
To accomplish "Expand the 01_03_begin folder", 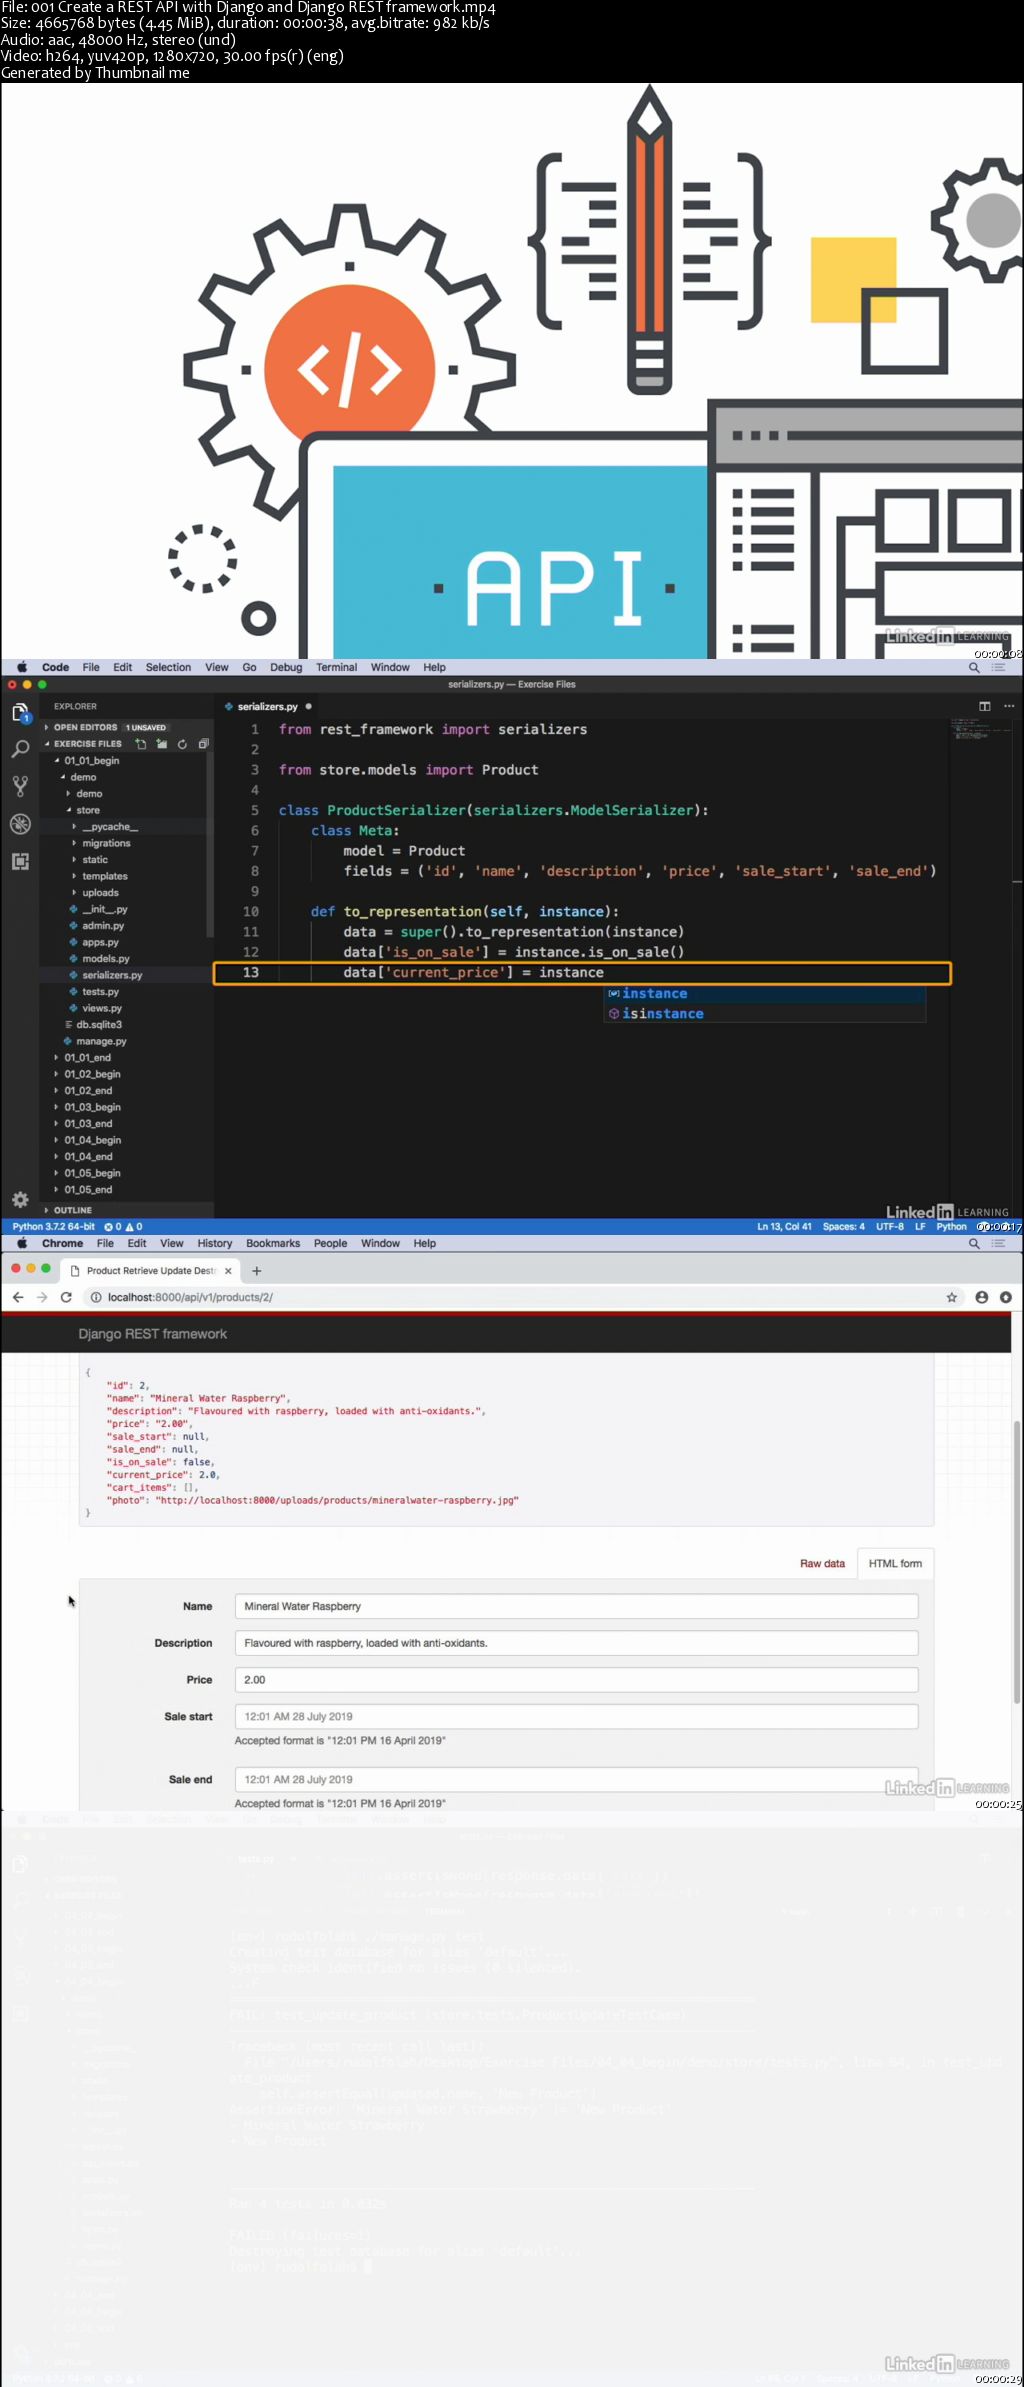I will pos(92,1107).
